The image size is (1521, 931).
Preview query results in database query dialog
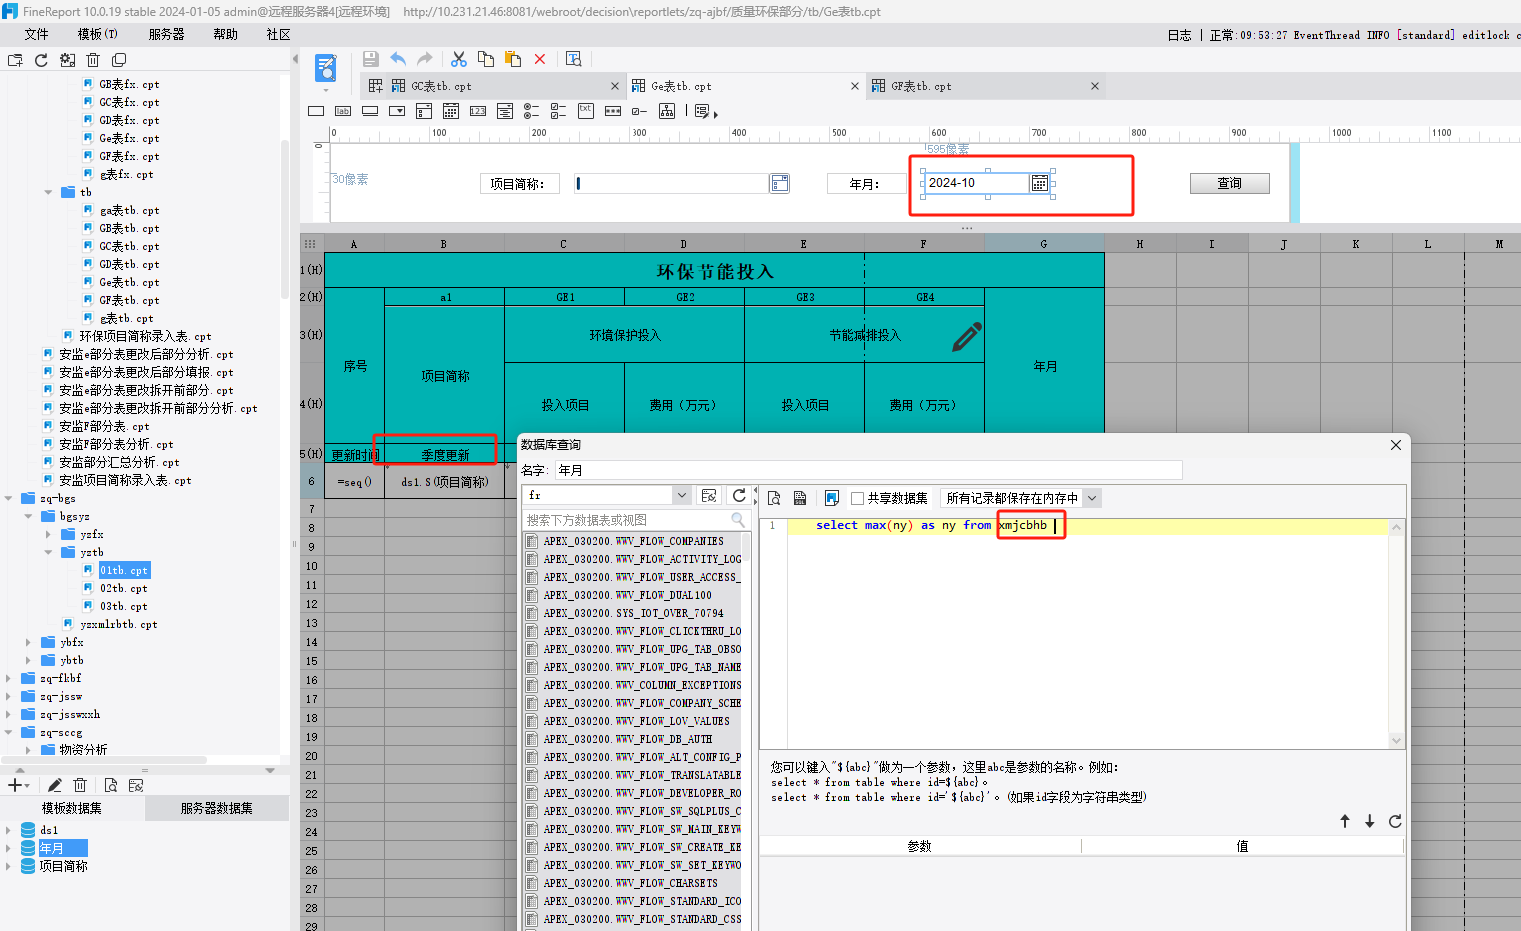774,498
